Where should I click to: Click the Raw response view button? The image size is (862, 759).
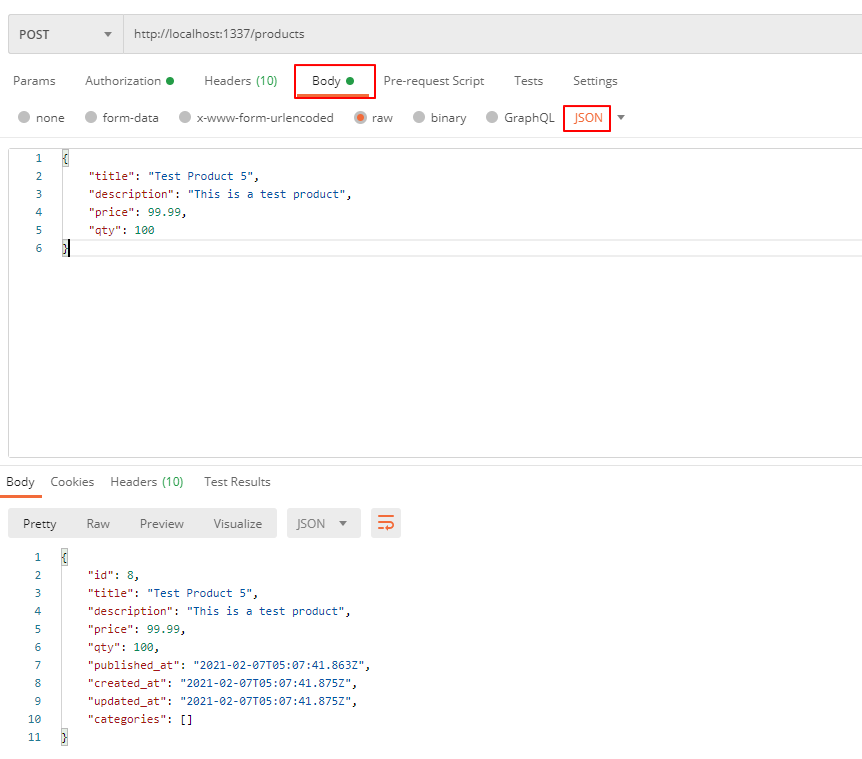tap(98, 523)
